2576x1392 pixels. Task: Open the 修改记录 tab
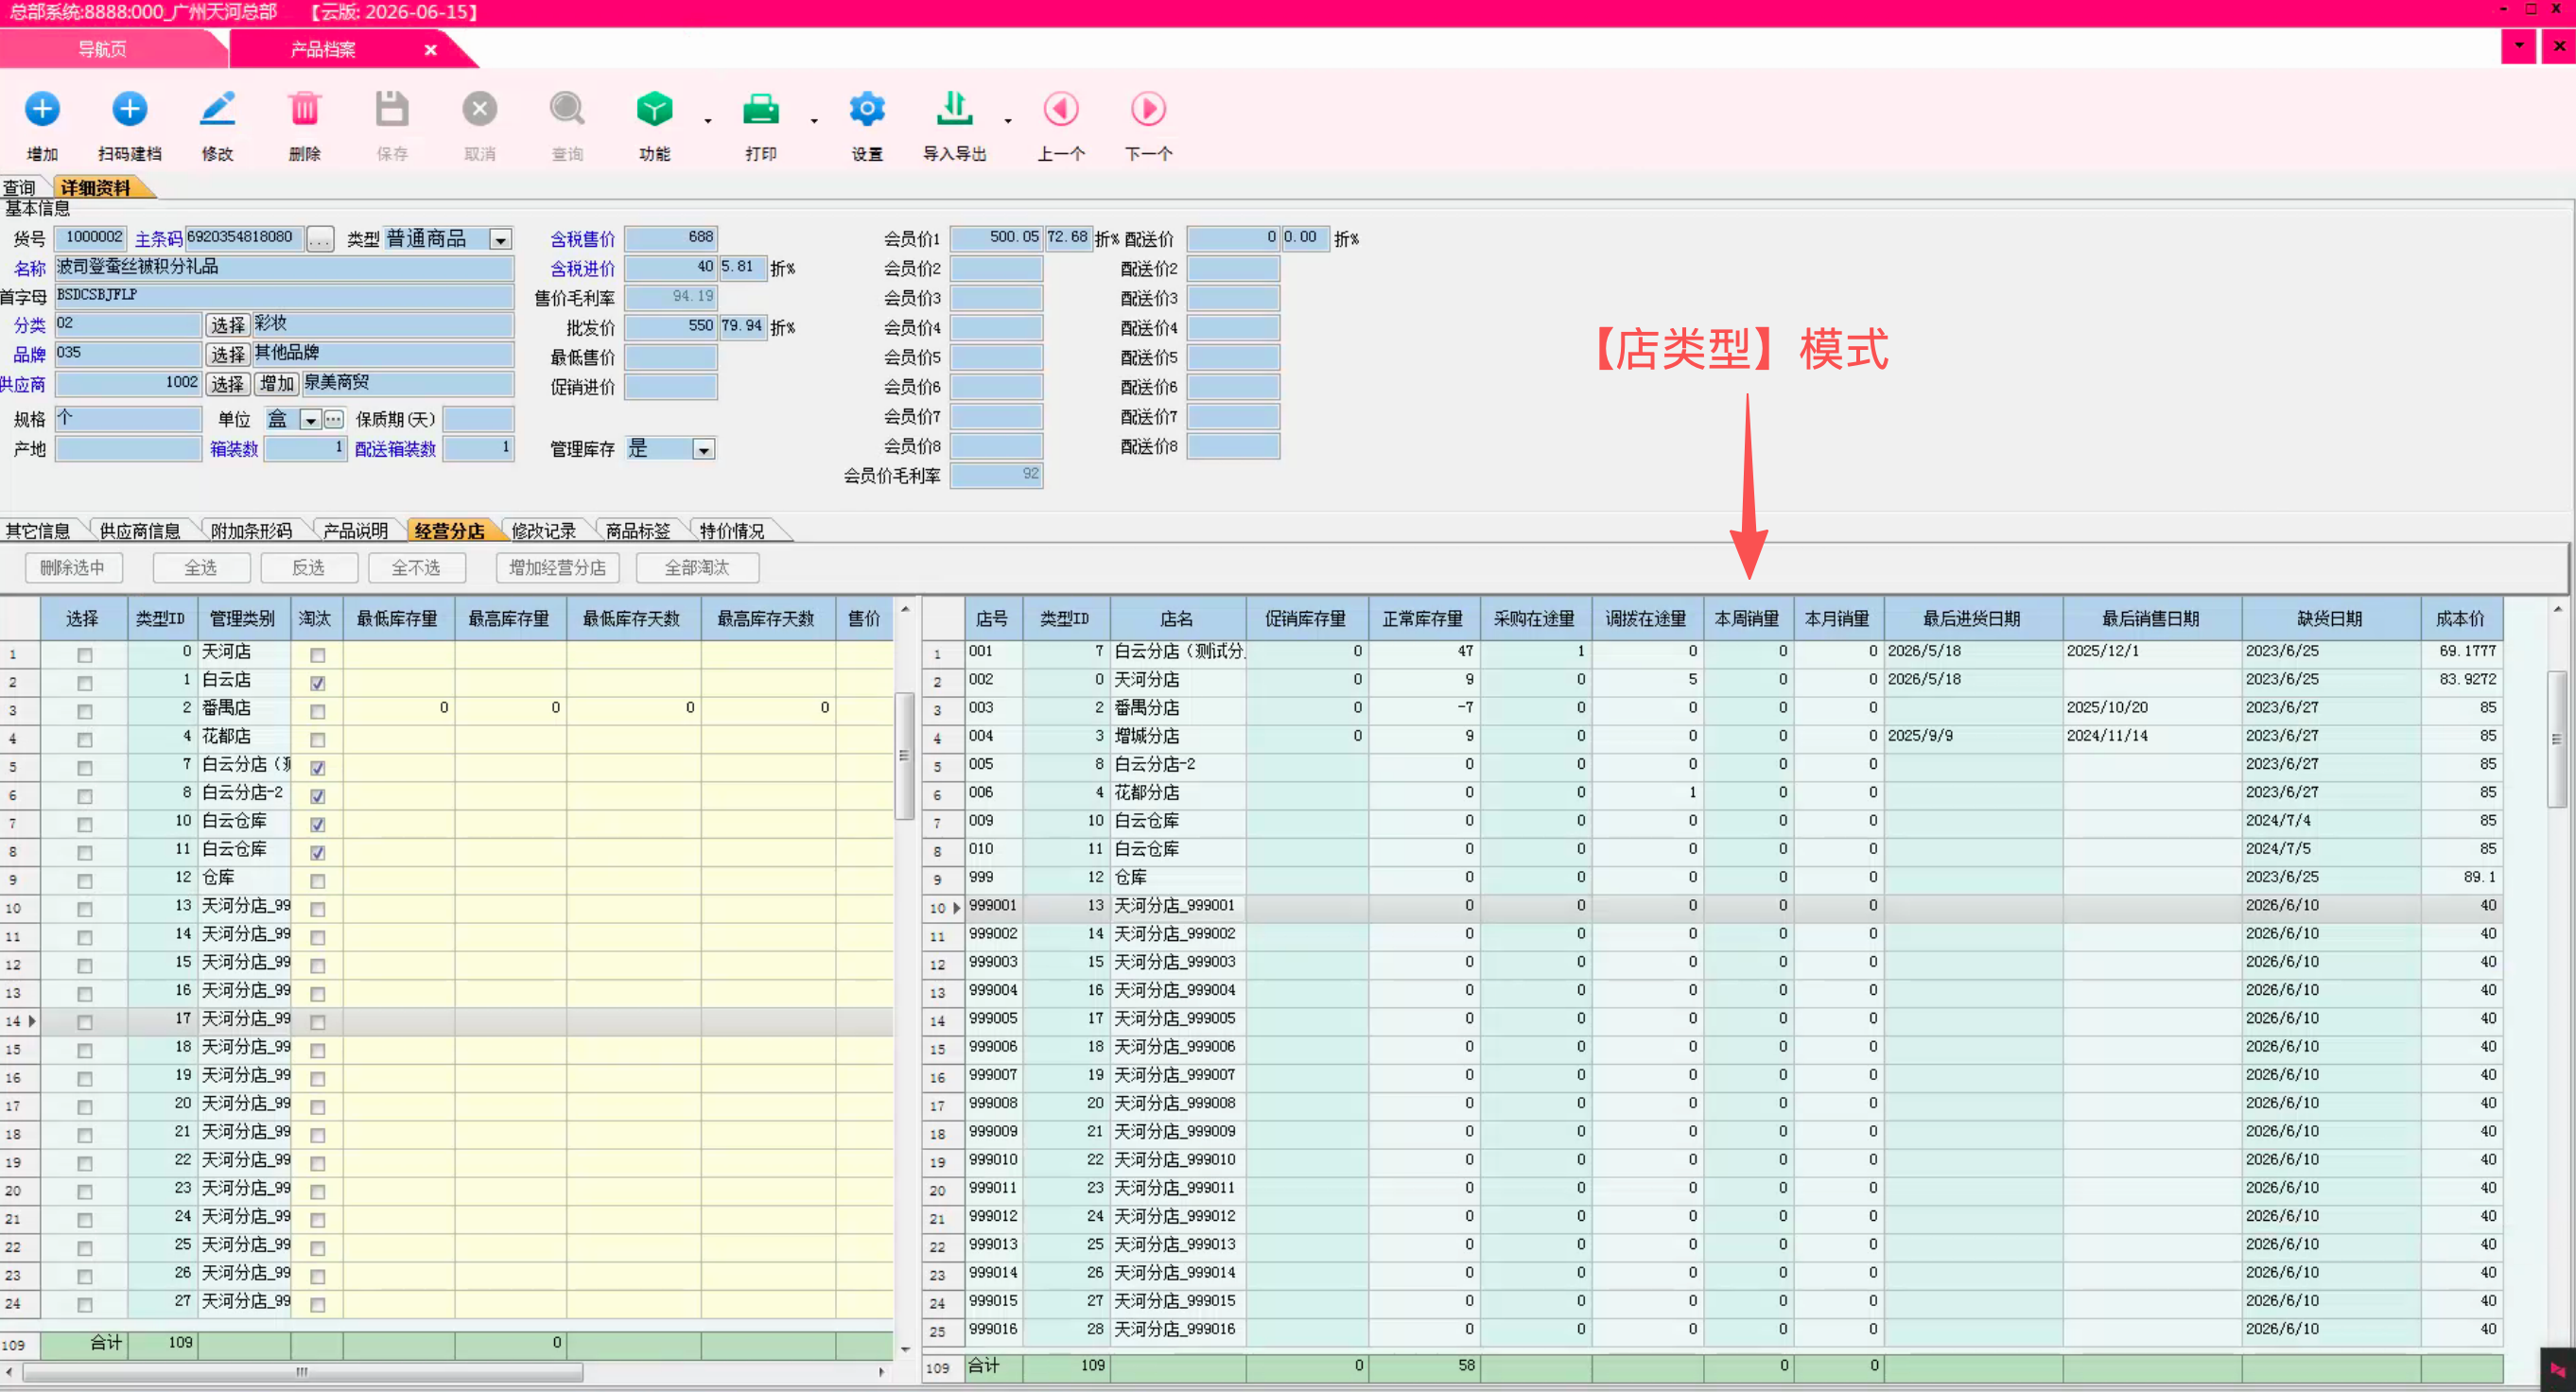coord(543,531)
